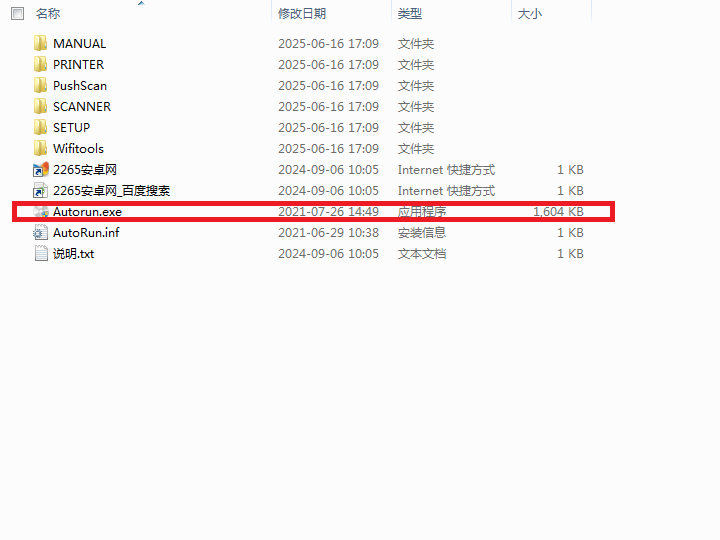
Task: Select the SCANNER folder icon
Action: pos(40,107)
